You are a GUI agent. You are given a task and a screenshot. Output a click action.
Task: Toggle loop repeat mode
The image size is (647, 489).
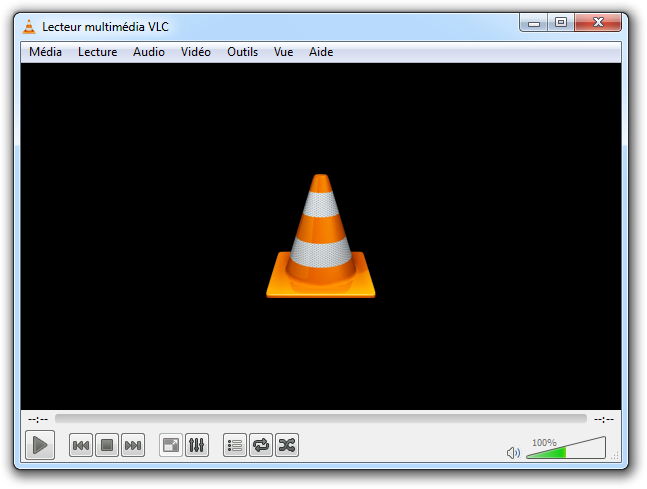261,445
